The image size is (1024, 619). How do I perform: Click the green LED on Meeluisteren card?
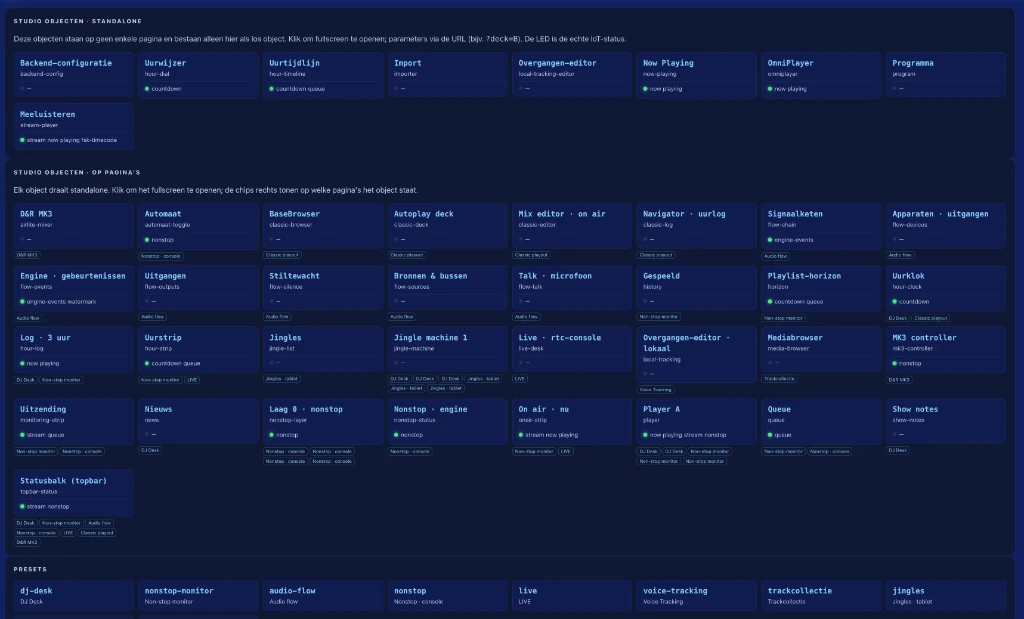22,140
